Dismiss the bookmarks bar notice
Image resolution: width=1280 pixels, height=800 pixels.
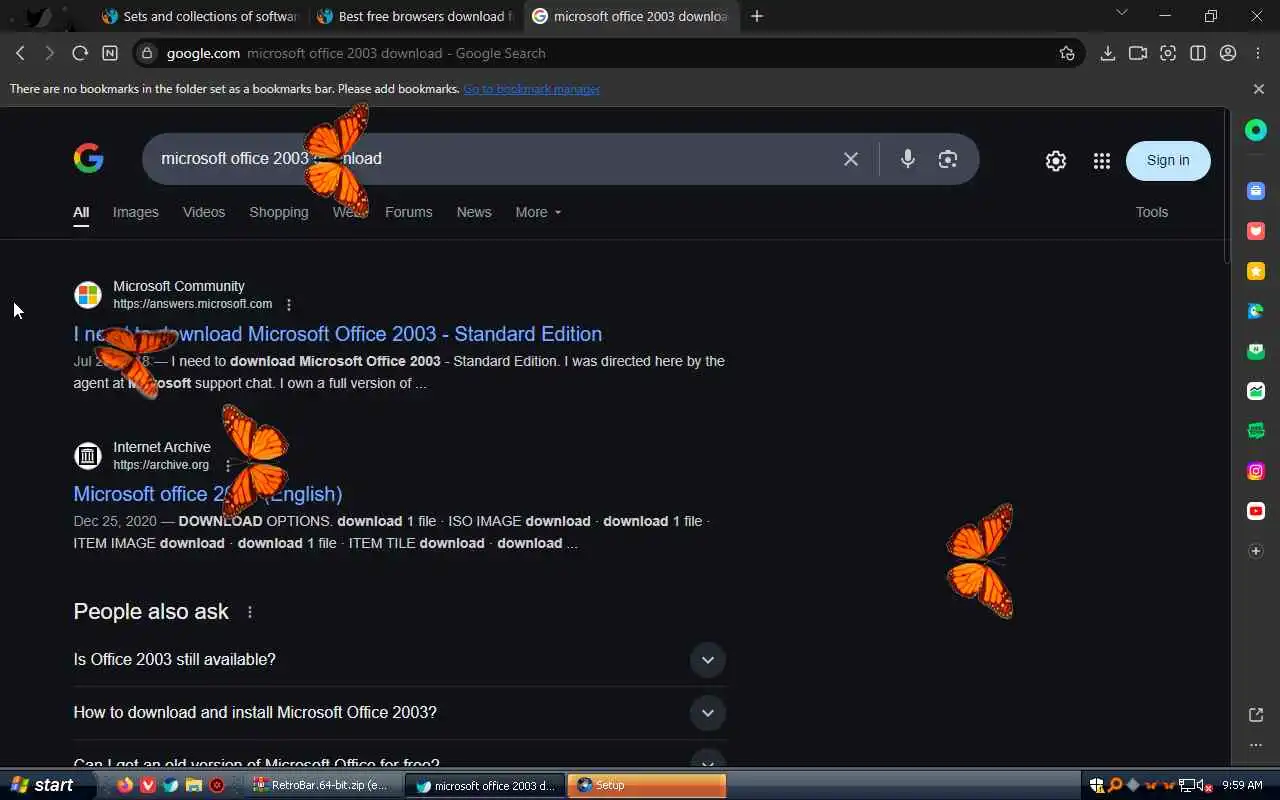[1259, 89]
